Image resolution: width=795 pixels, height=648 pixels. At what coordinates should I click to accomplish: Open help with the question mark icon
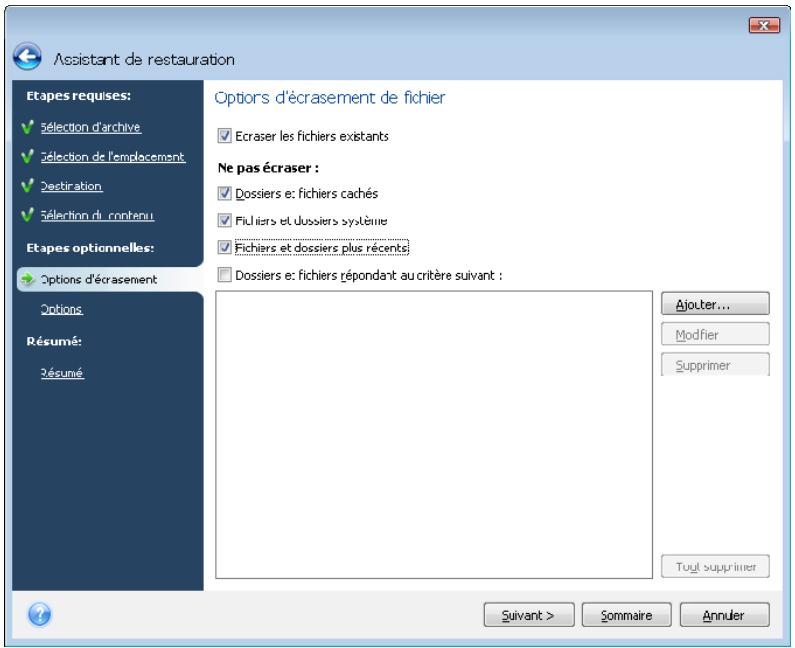pyautogui.click(x=40, y=615)
